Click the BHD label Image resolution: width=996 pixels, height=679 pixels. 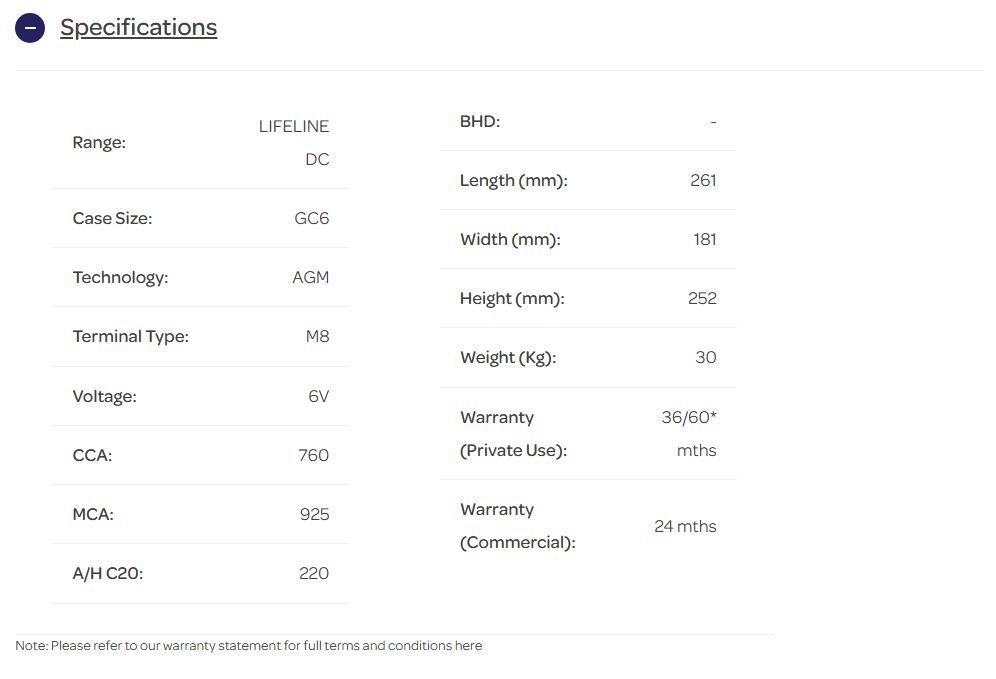tap(480, 122)
